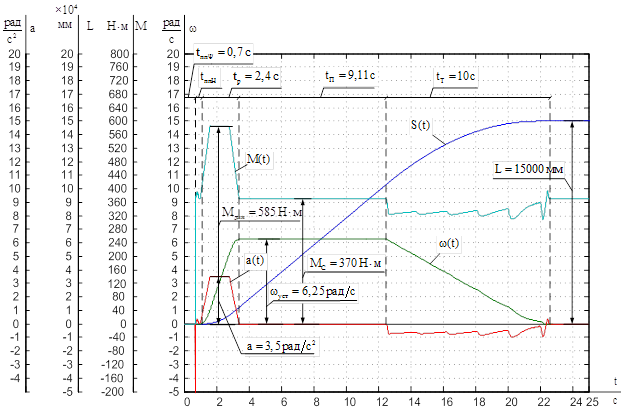
Task: Click the M(t) curve label
Action: (x=257, y=157)
